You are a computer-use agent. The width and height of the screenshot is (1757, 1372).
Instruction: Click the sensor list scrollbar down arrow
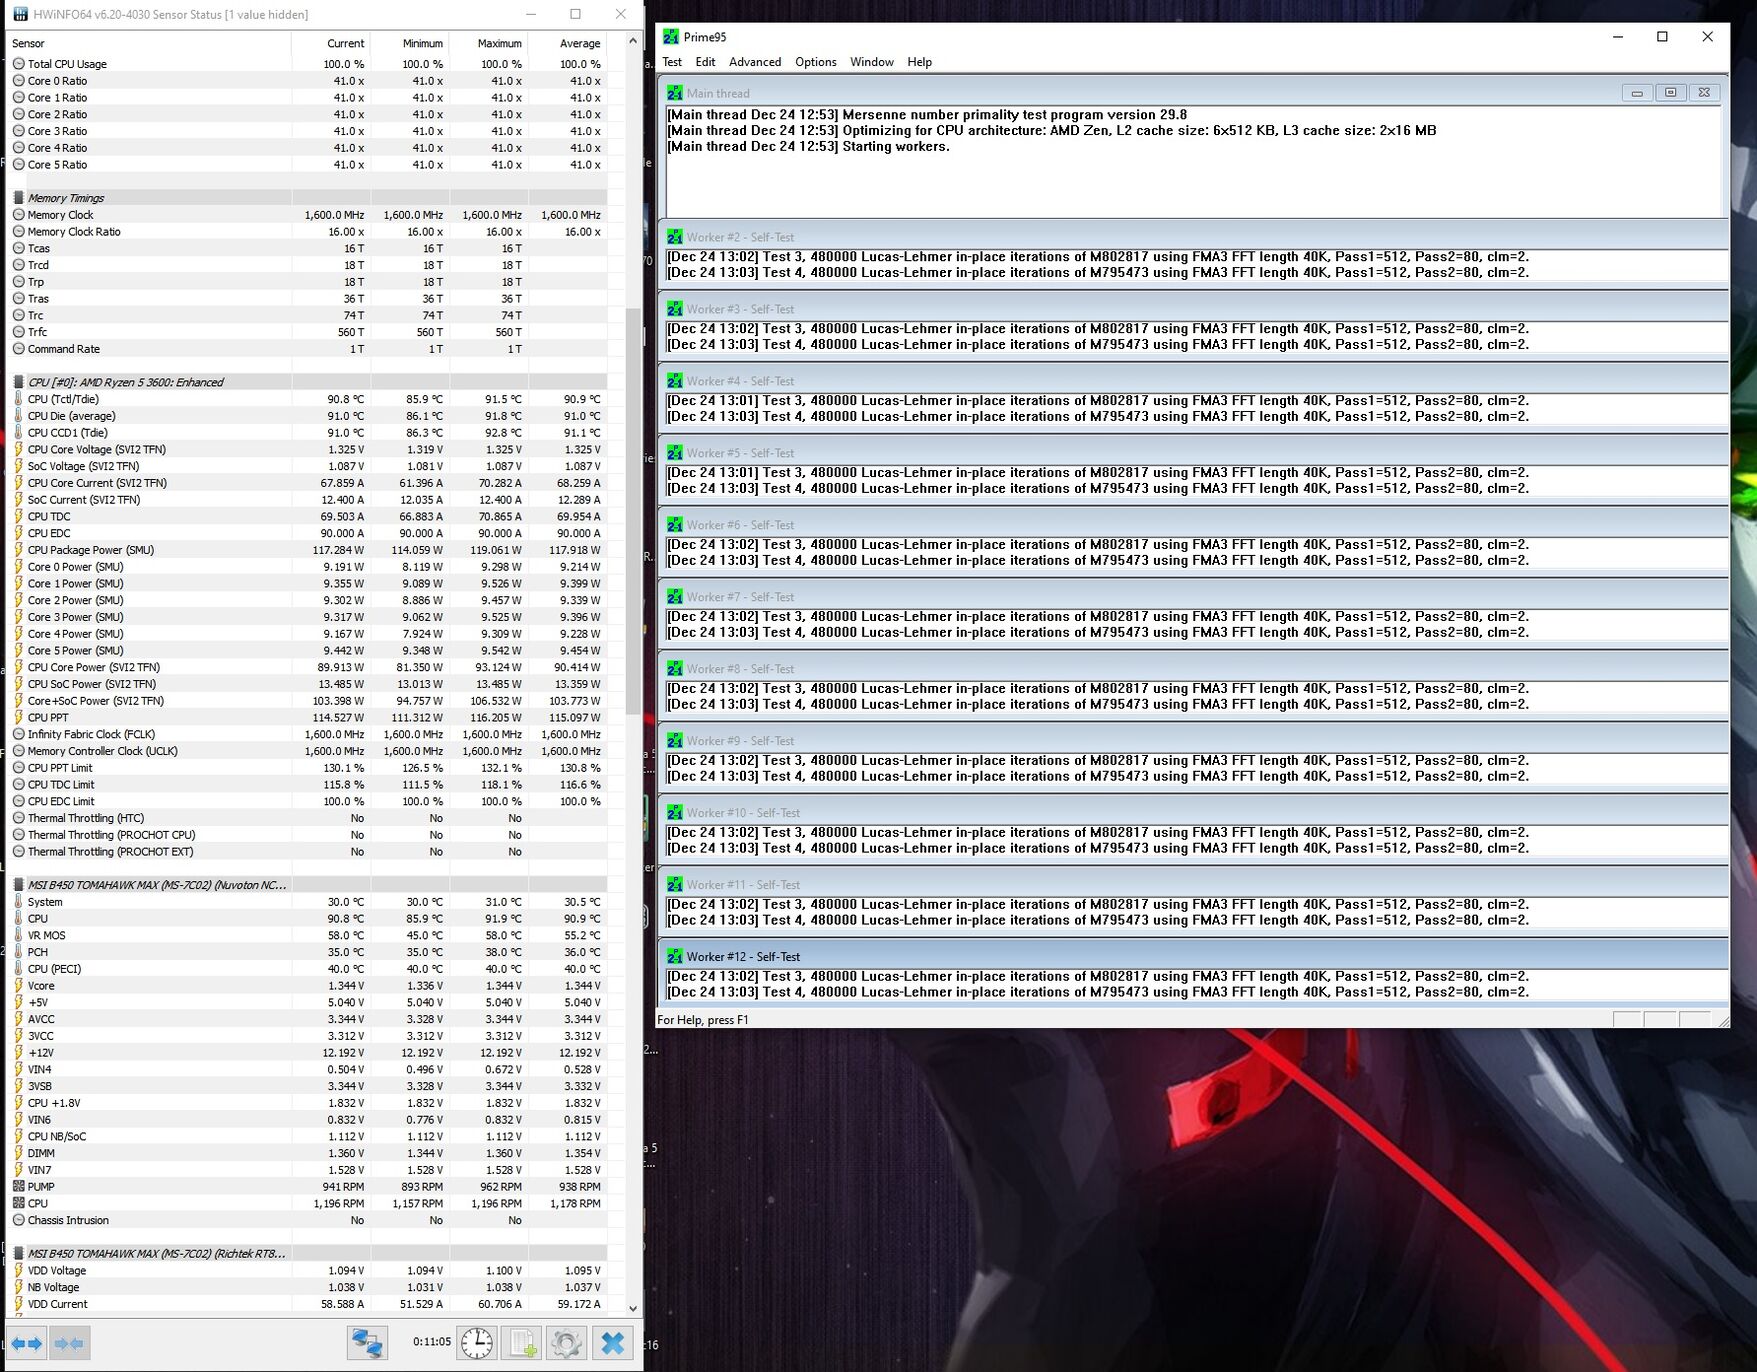click(632, 1307)
